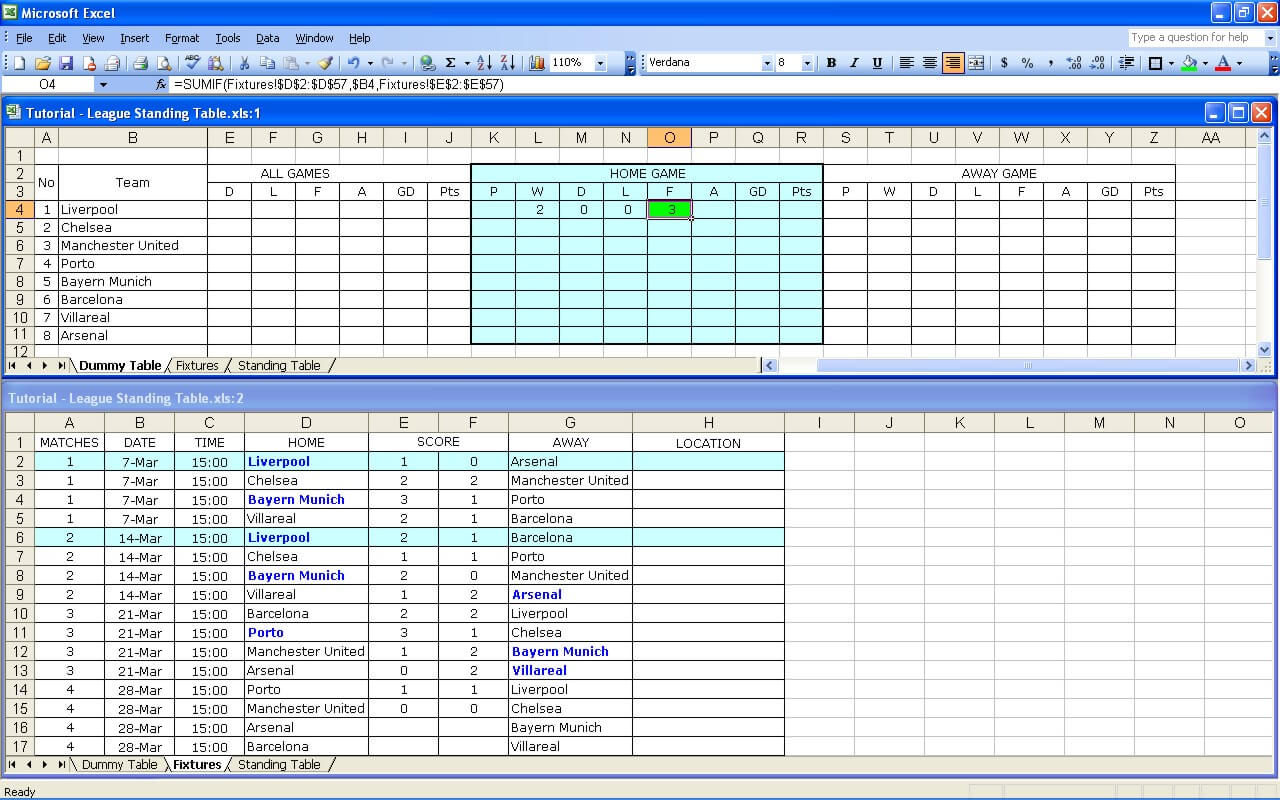Click the Increase Indent icon
This screenshot has height=800, width=1280.
tap(1126, 63)
